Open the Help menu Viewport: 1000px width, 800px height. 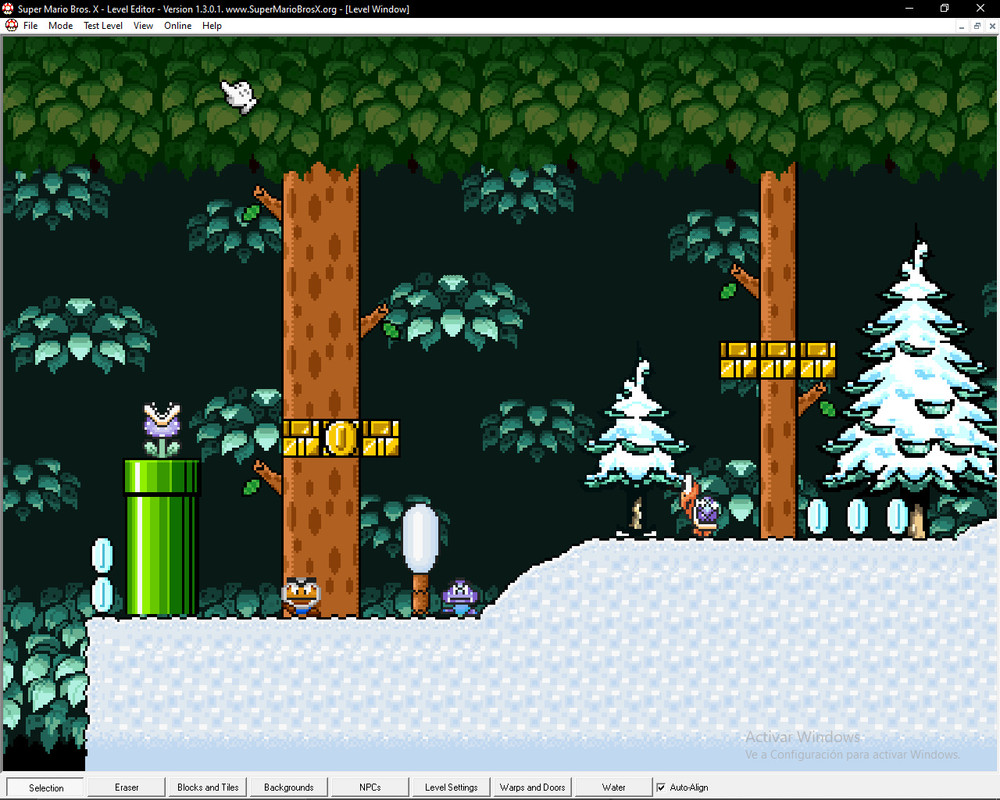click(x=212, y=26)
